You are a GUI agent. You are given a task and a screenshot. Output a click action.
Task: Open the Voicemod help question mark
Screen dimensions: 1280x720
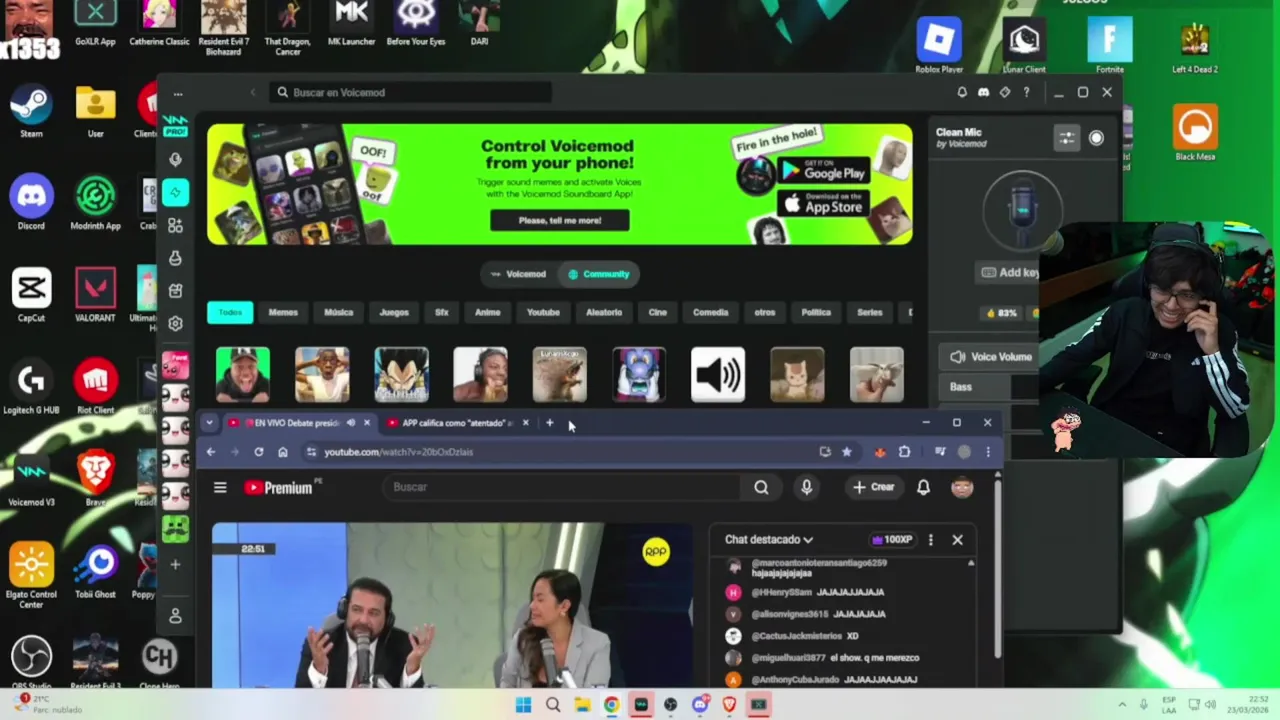pos(1026,92)
